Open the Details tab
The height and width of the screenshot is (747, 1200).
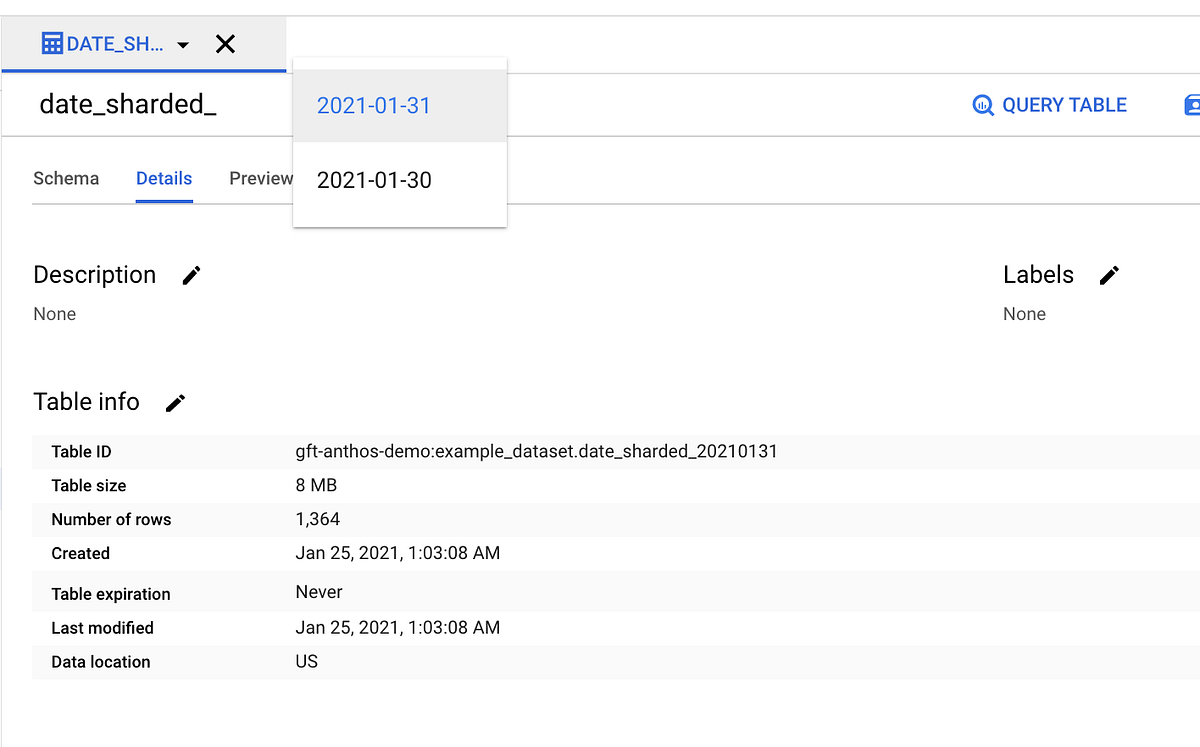coord(164,178)
